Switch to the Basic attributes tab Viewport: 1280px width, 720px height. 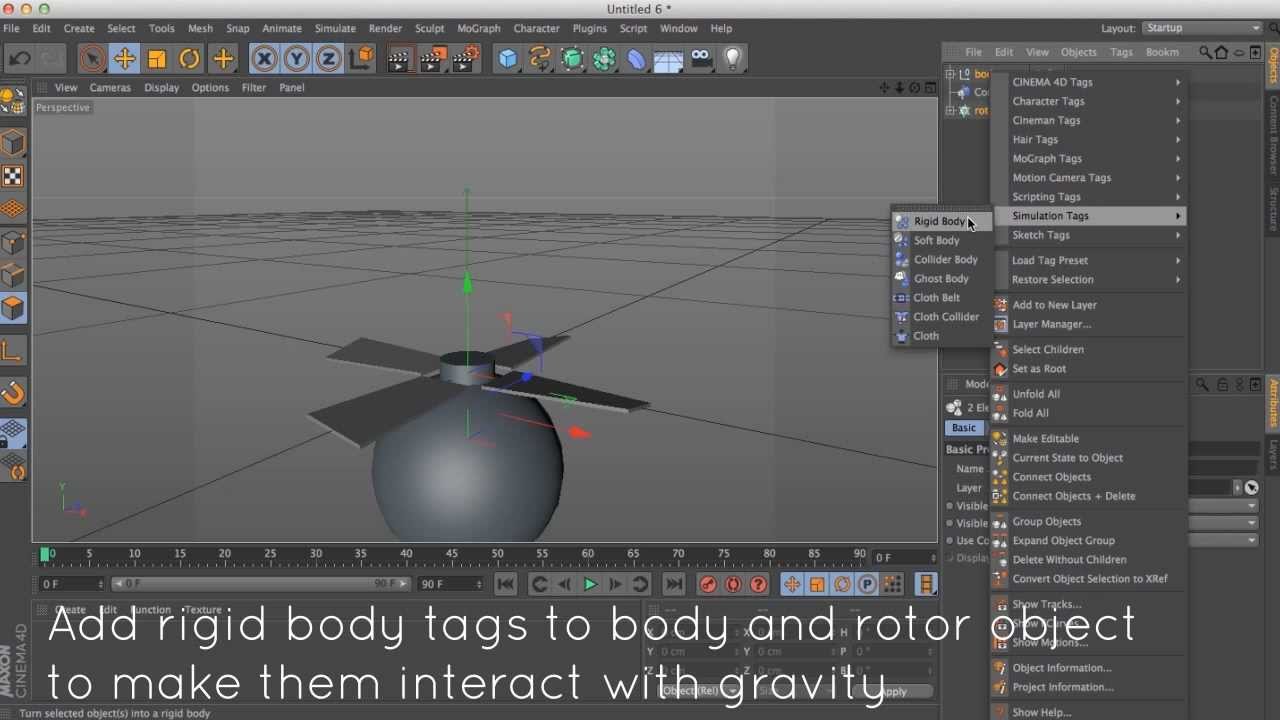[964, 428]
